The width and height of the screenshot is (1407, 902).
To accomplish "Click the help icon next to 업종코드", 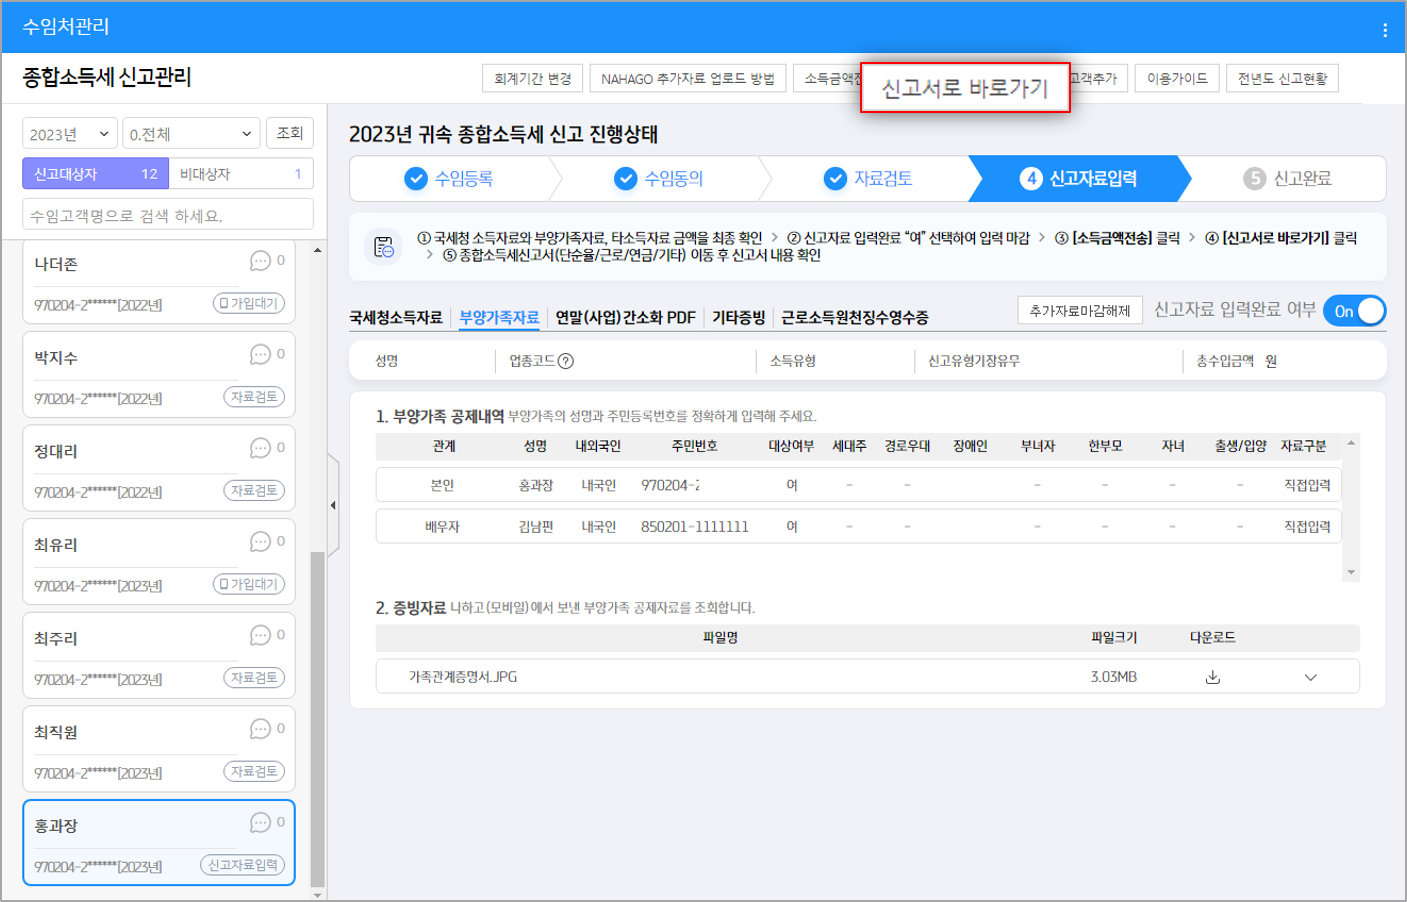I will [x=566, y=361].
